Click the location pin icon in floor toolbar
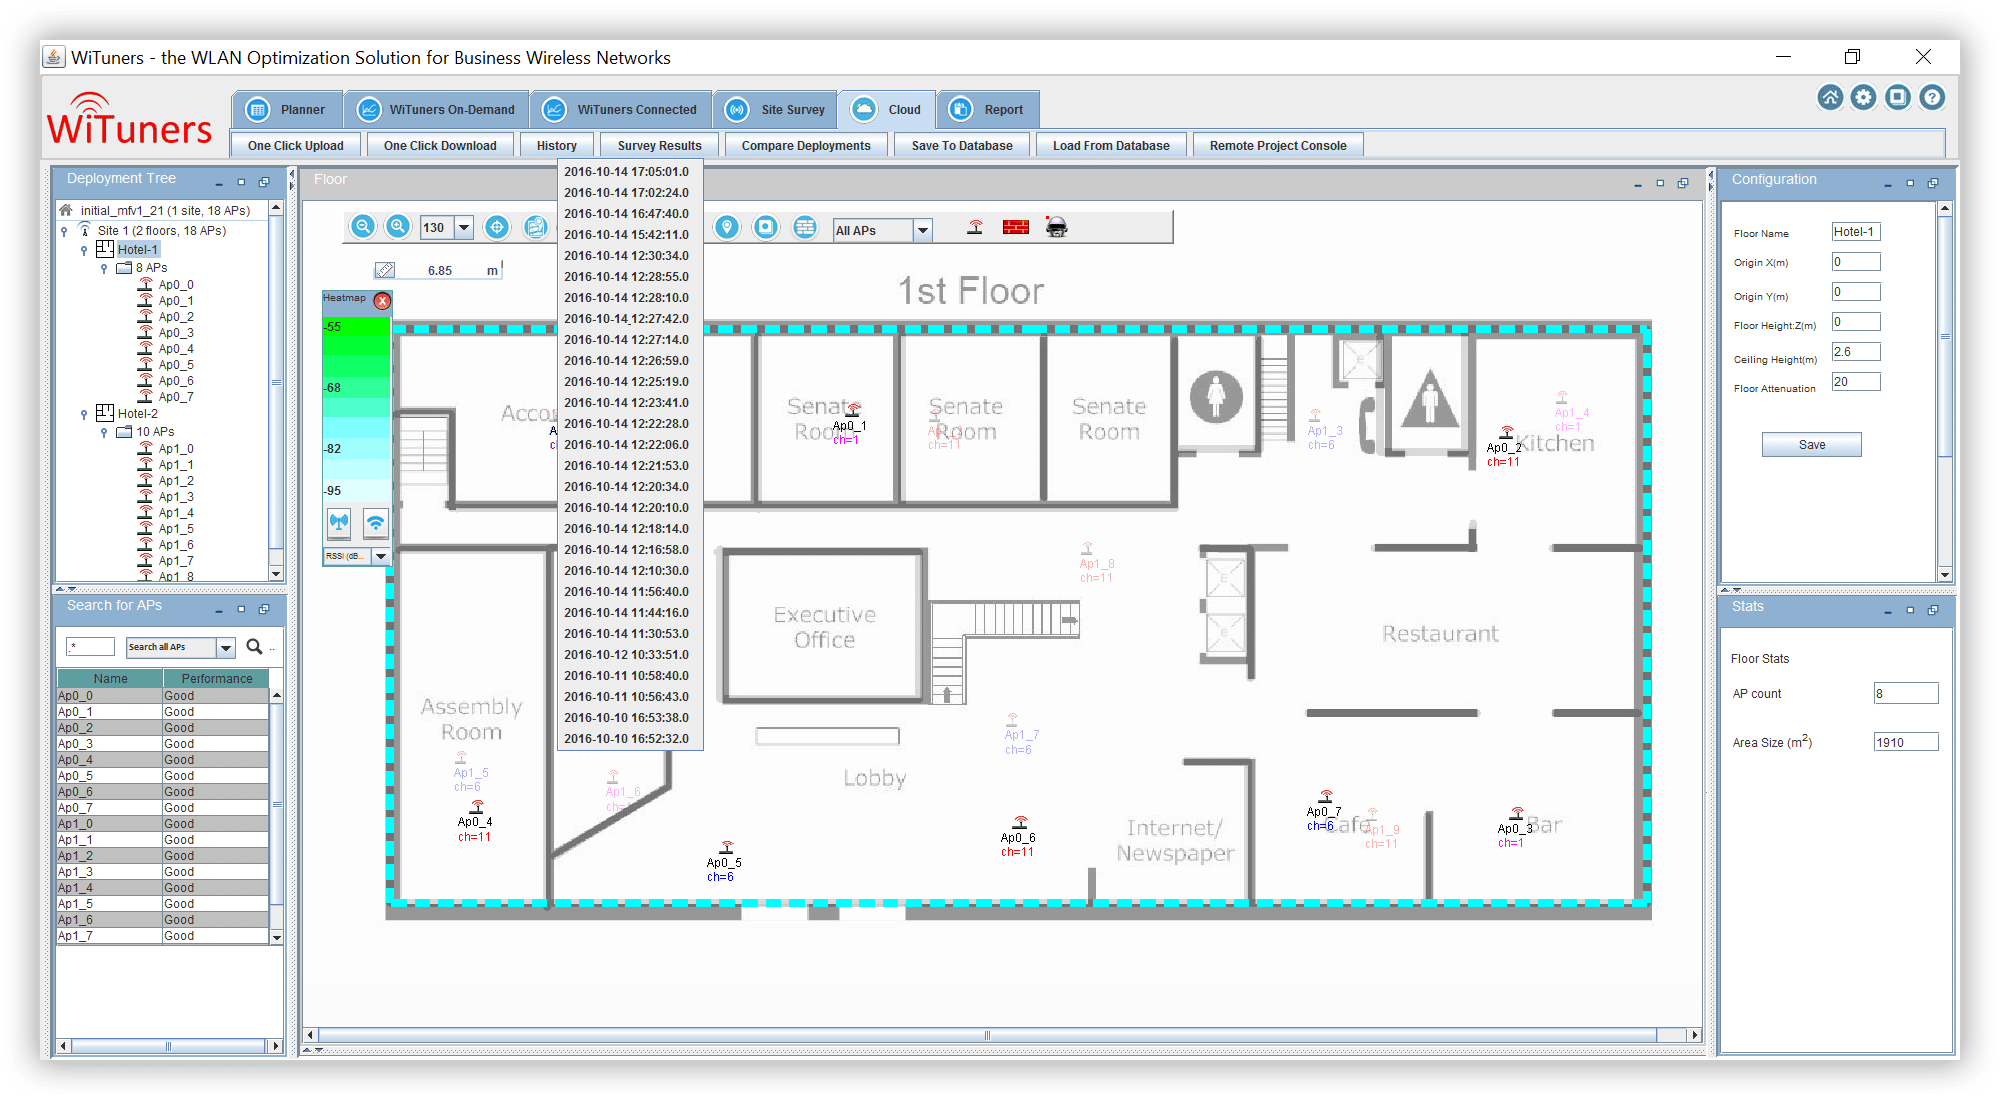Screen dimensions: 2000x1100 [x=727, y=227]
